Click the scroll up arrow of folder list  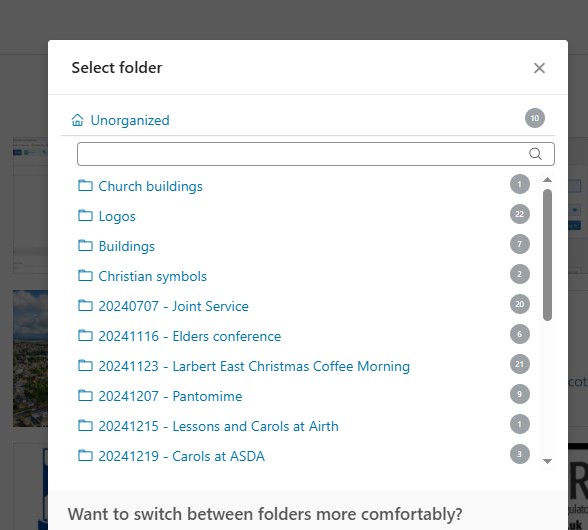(x=547, y=180)
